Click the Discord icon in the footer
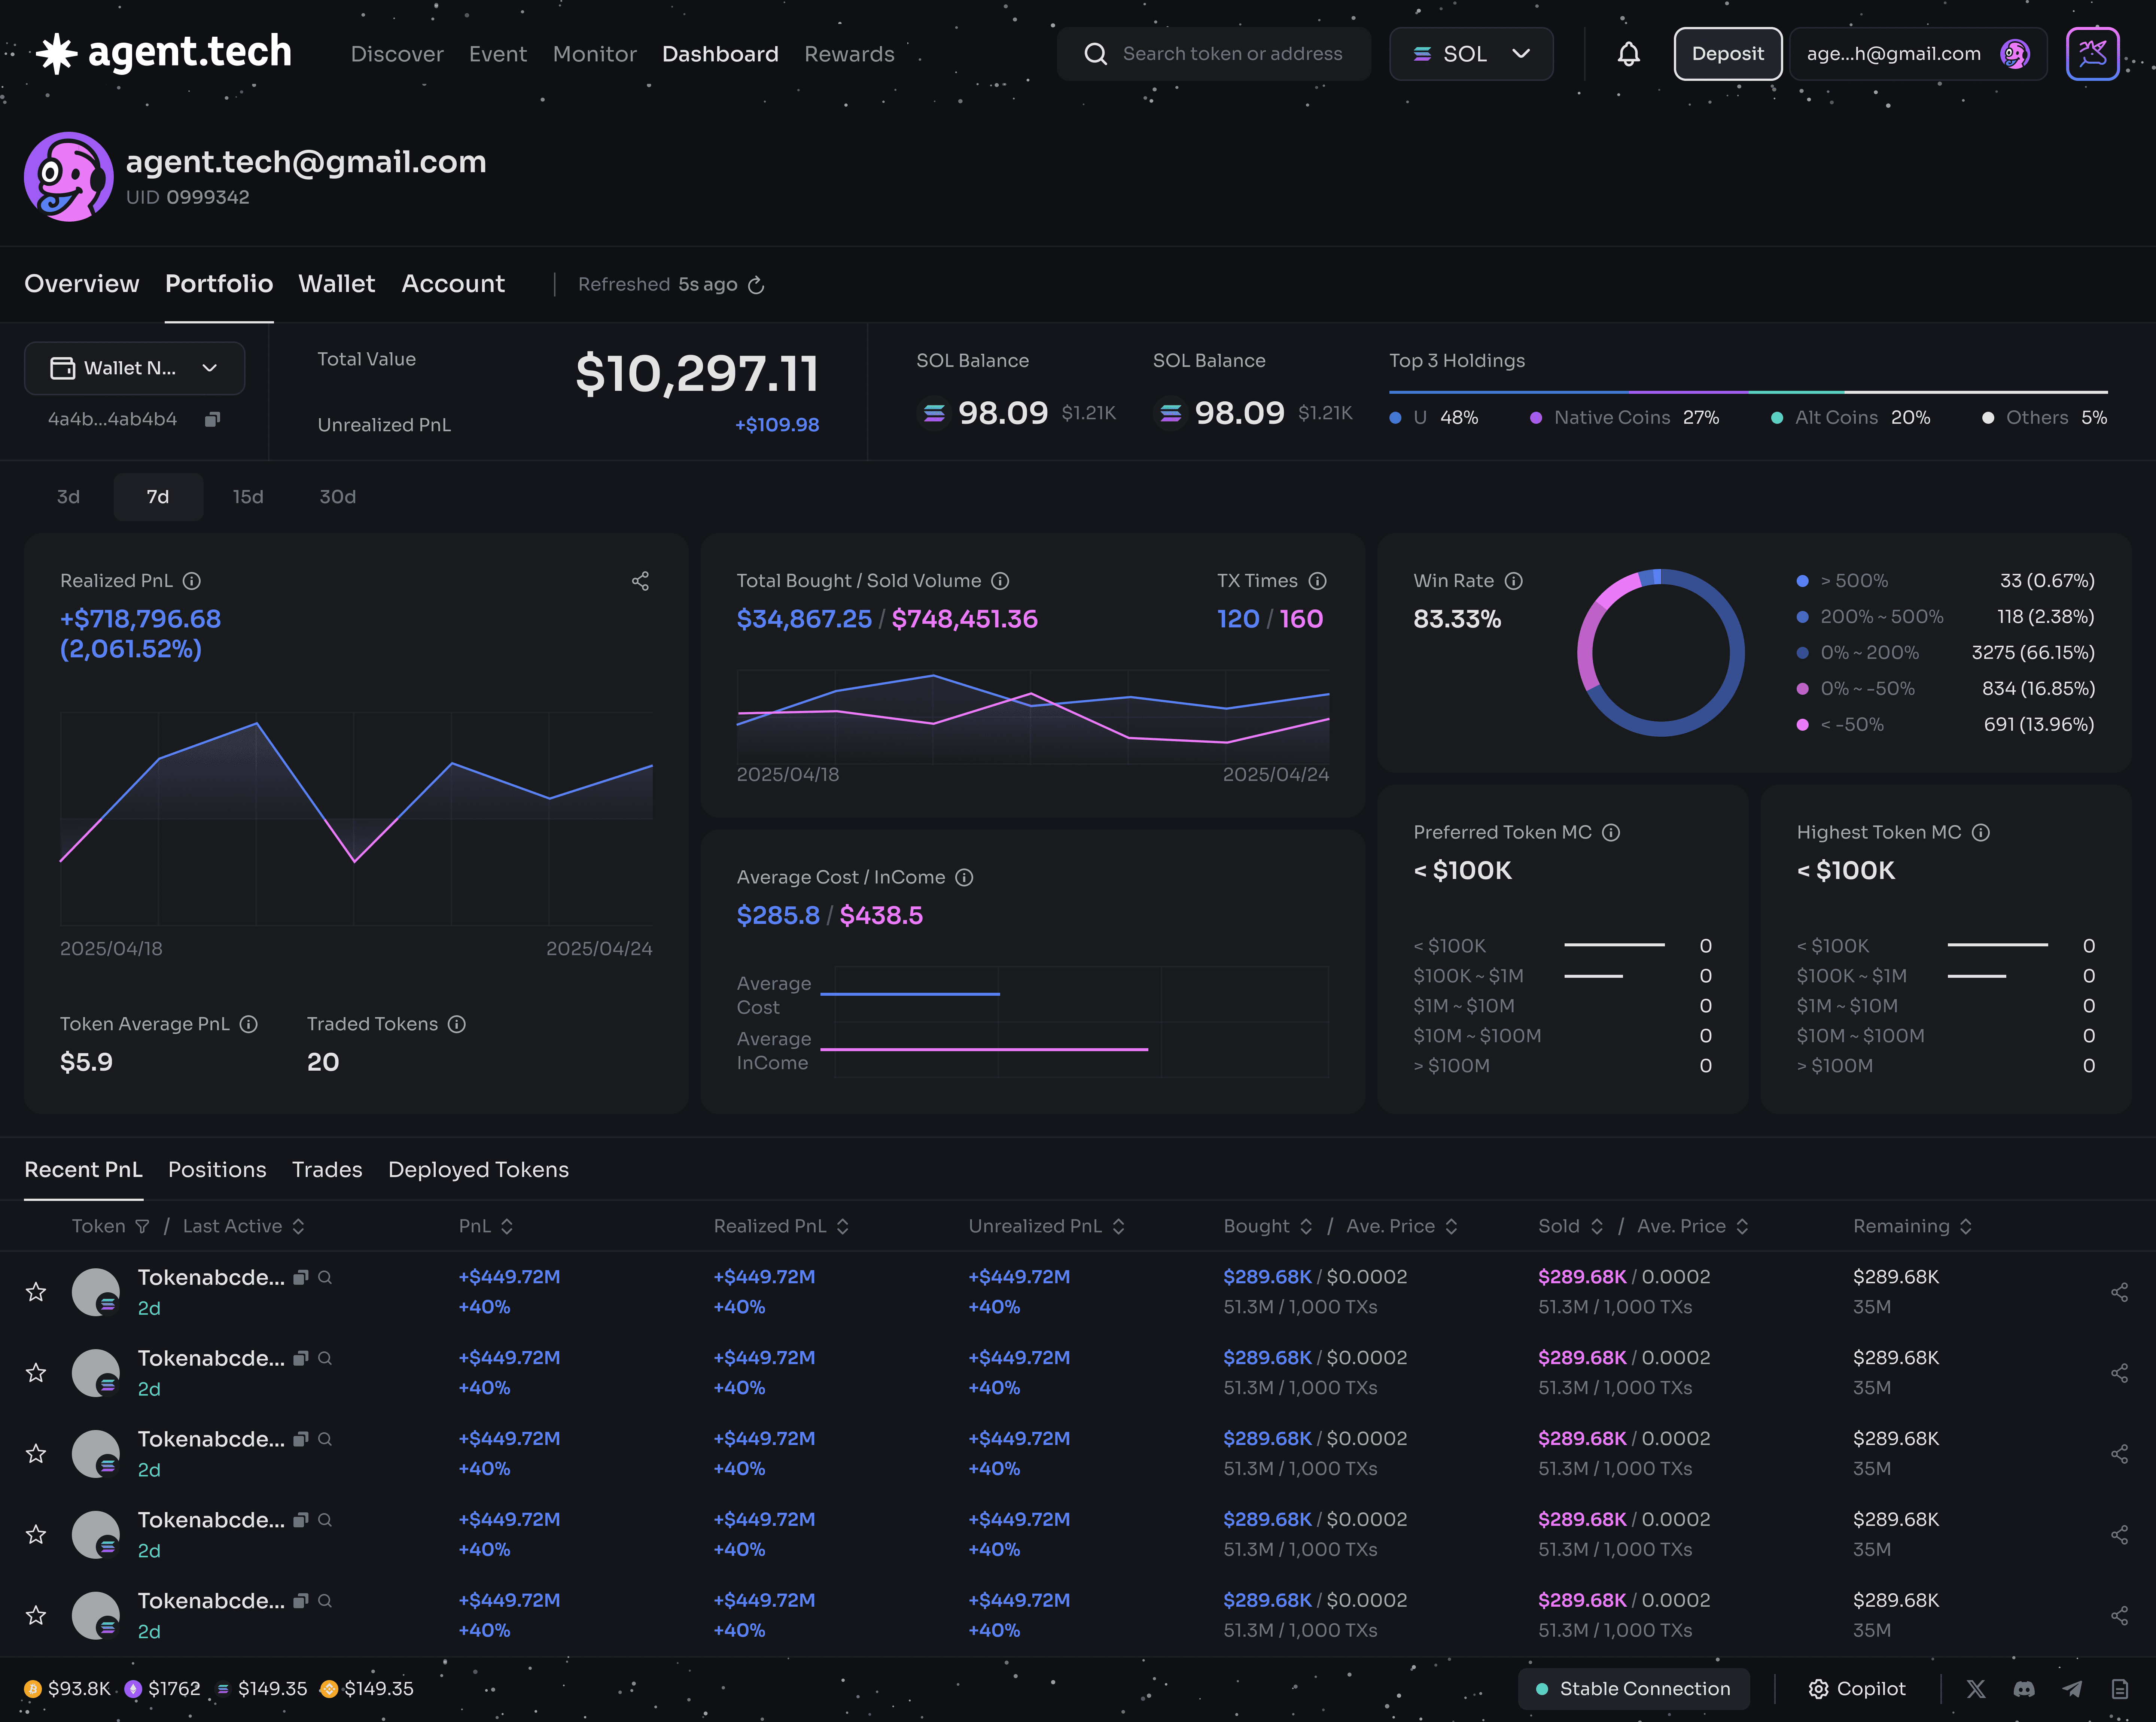Screen dimensions: 2156x1722 (2024, 1689)
